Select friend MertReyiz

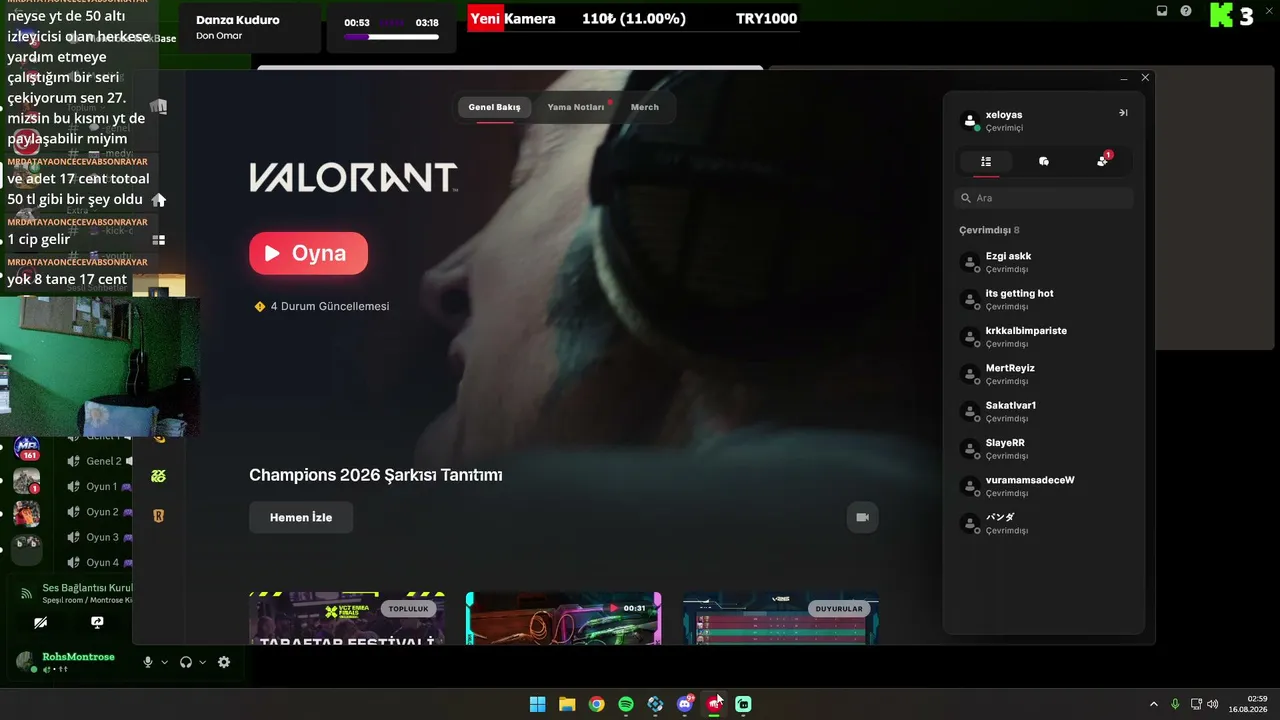pos(1044,374)
